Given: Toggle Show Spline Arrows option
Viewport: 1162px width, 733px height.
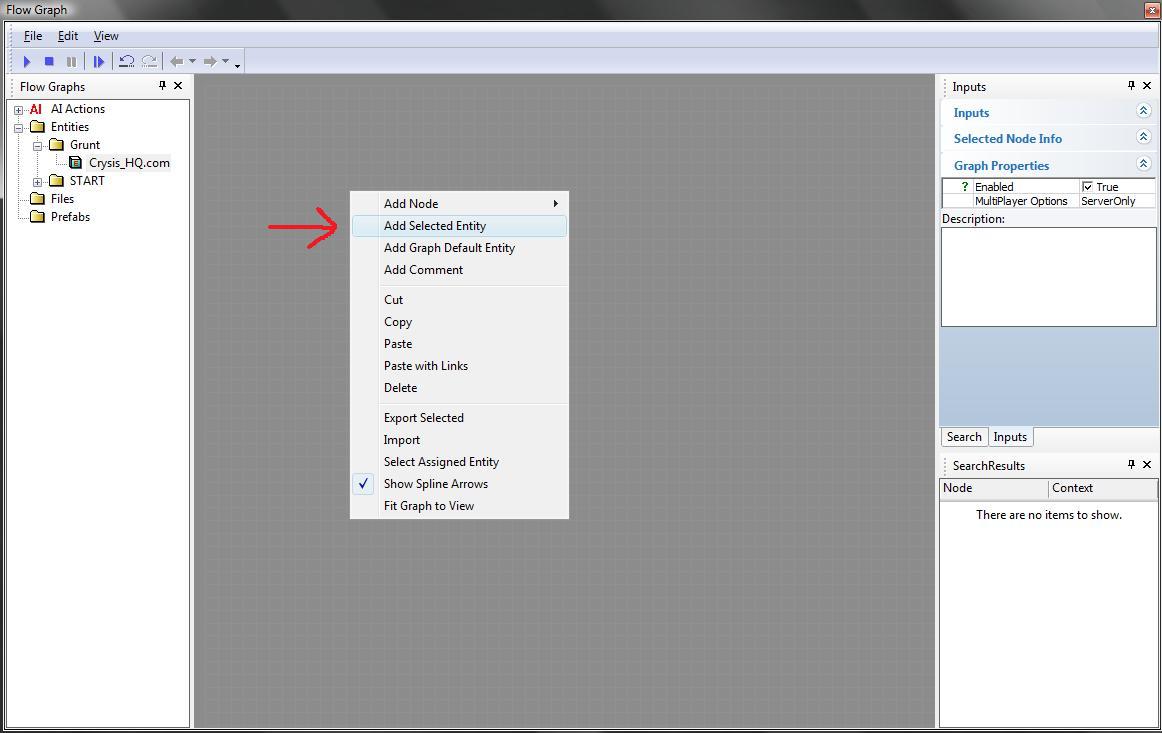Looking at the screenshot, I should point(435,484).
